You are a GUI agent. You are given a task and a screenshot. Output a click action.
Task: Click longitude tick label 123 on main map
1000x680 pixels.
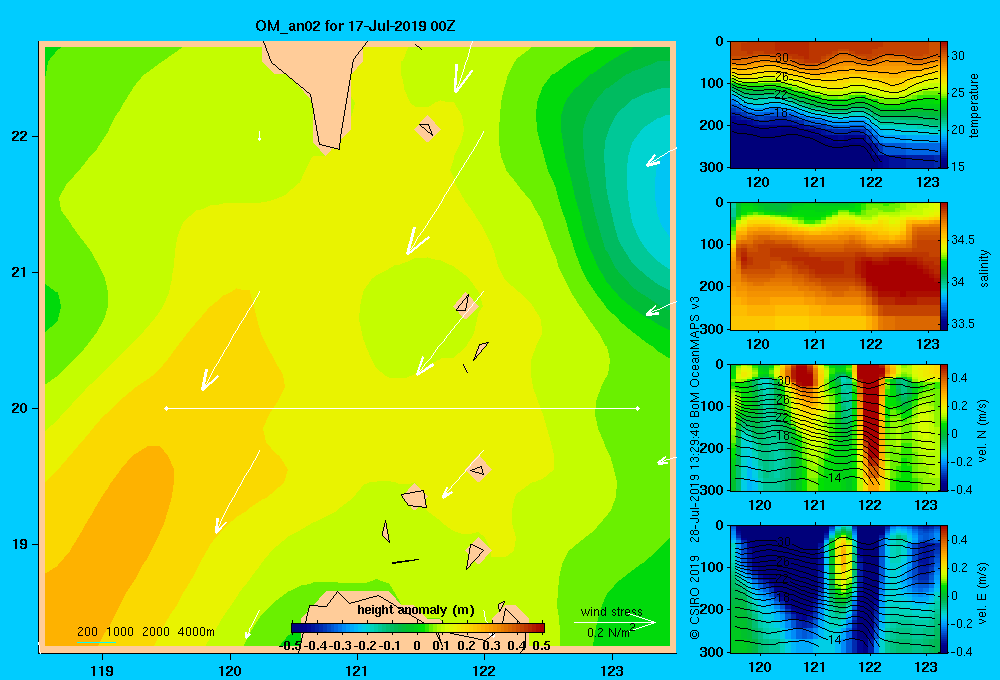612,670
